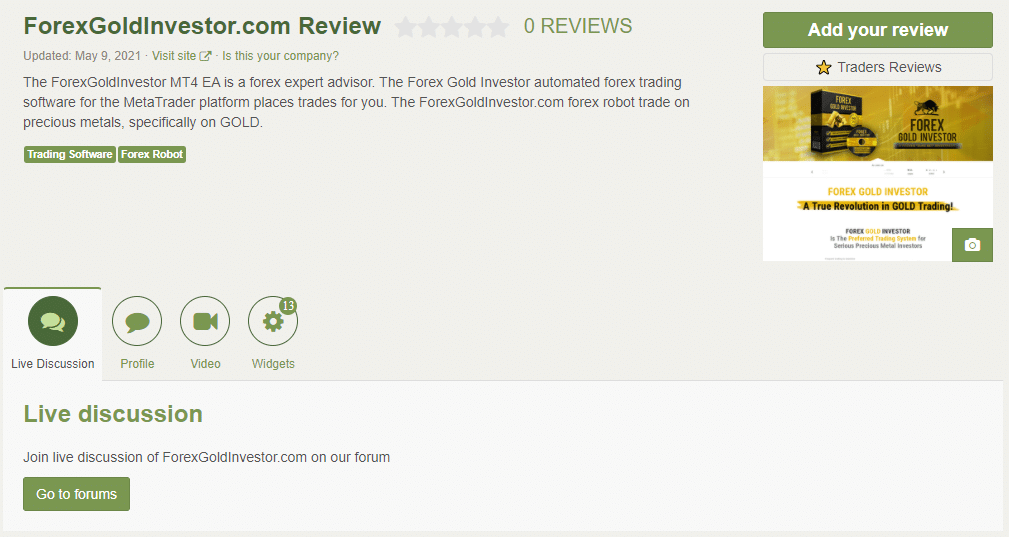Follow the Visit site link
The width and height of the screenshot is (1009, 537).
pyautogui.click(x=174, y=56)
